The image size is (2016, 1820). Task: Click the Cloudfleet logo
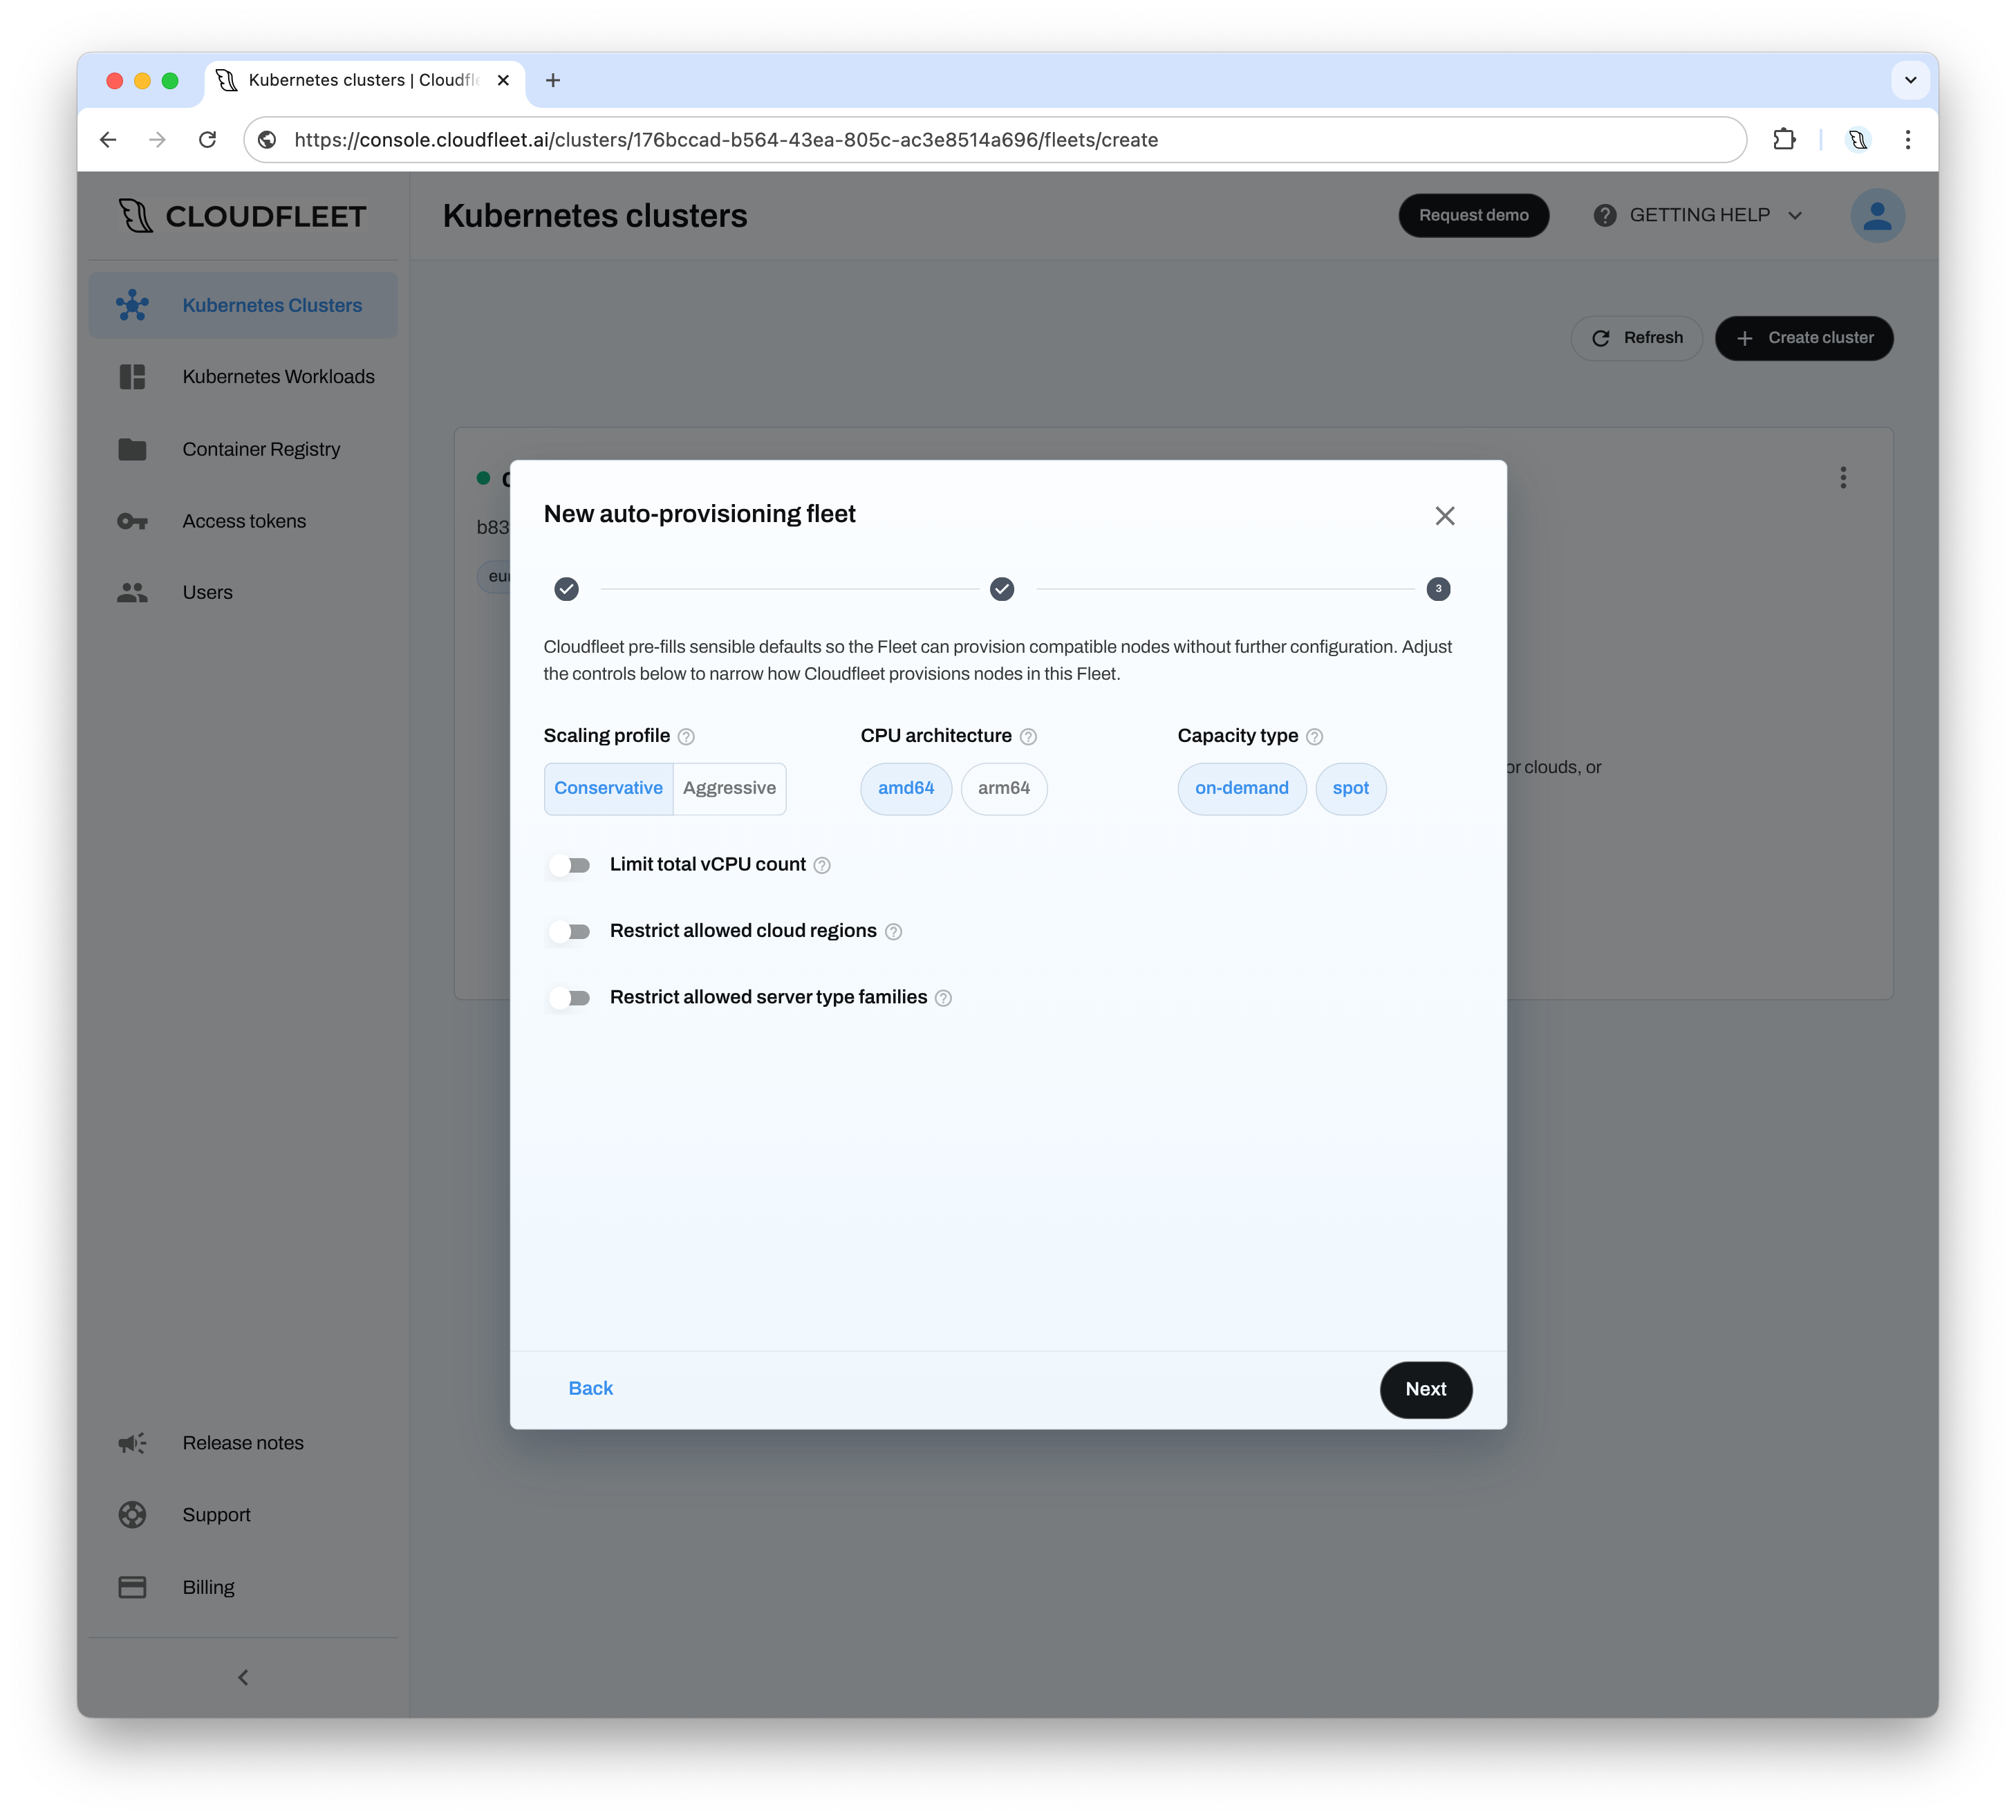coord(242,216)
